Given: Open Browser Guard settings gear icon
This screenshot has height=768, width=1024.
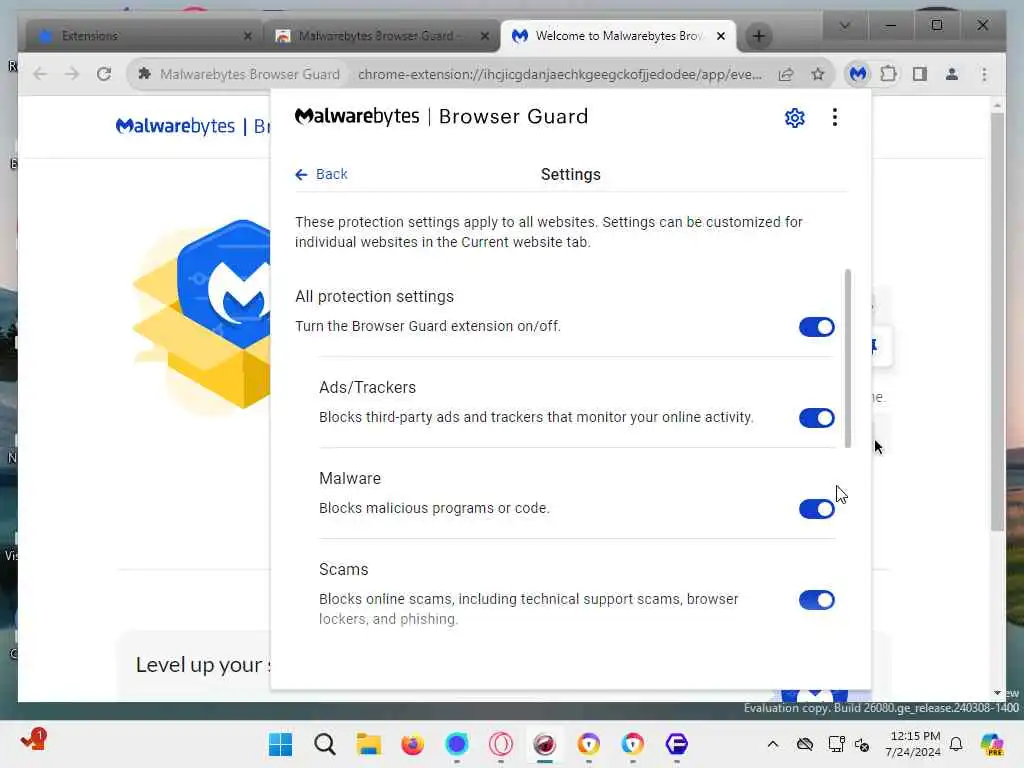Looking at the screenshot, I should point(794,118).
